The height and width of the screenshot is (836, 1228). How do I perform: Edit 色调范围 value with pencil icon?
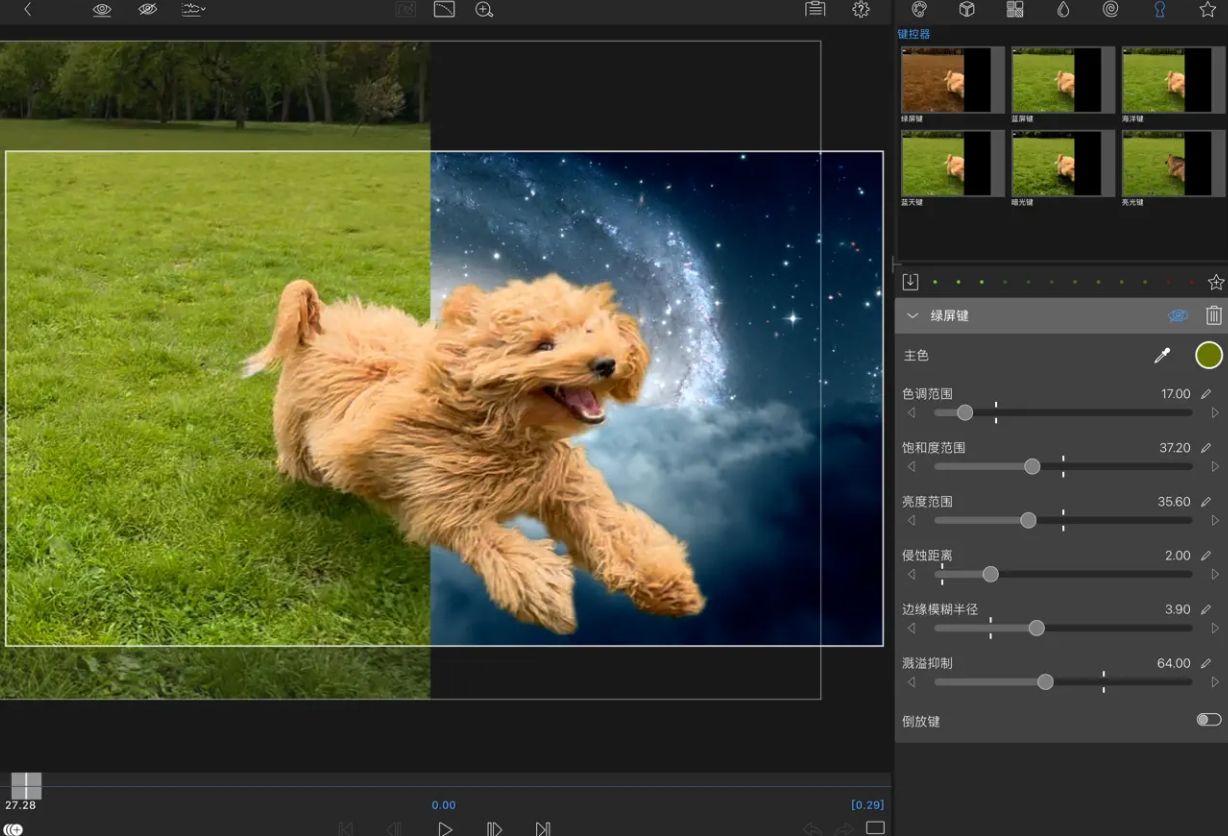pyautogui.click(x=1206, y=394)
